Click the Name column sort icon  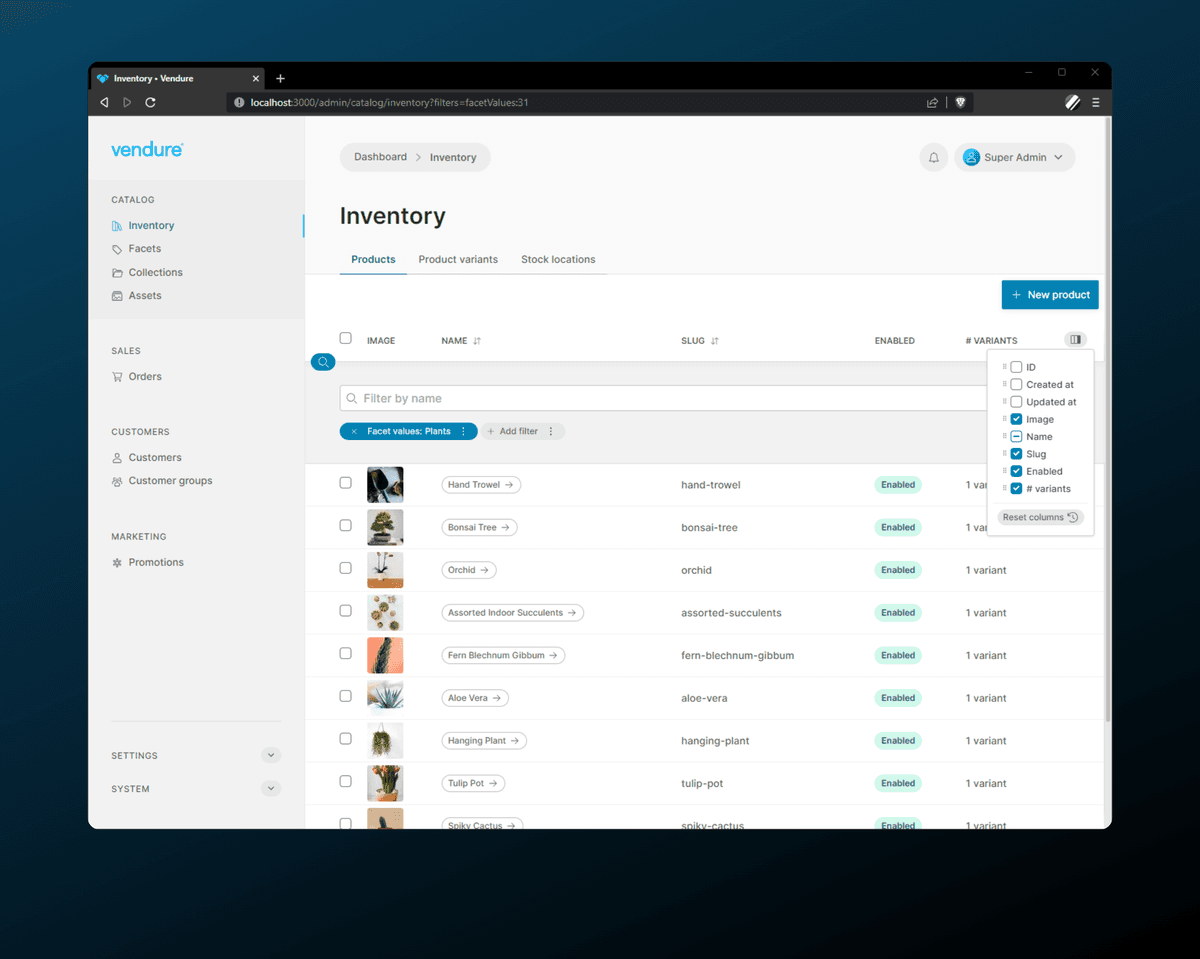(x=477, y=341)
